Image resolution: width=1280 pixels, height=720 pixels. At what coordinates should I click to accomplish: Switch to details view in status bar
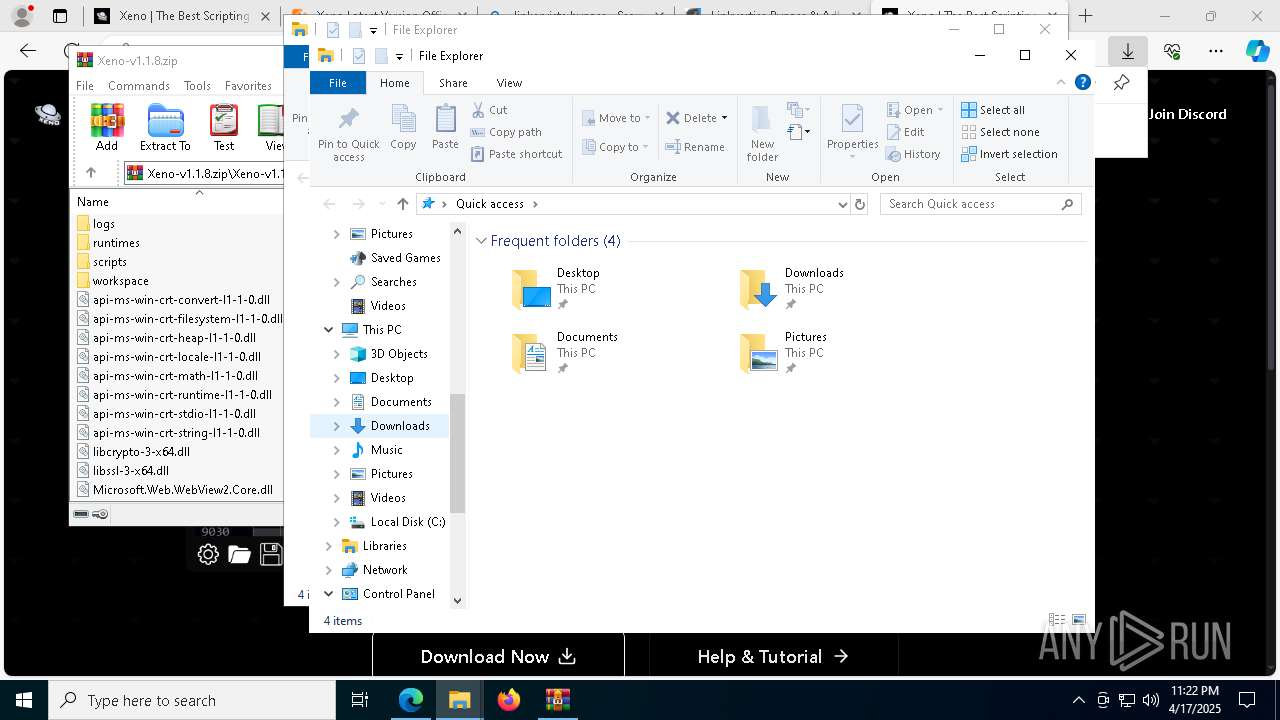pos(1057,621)
